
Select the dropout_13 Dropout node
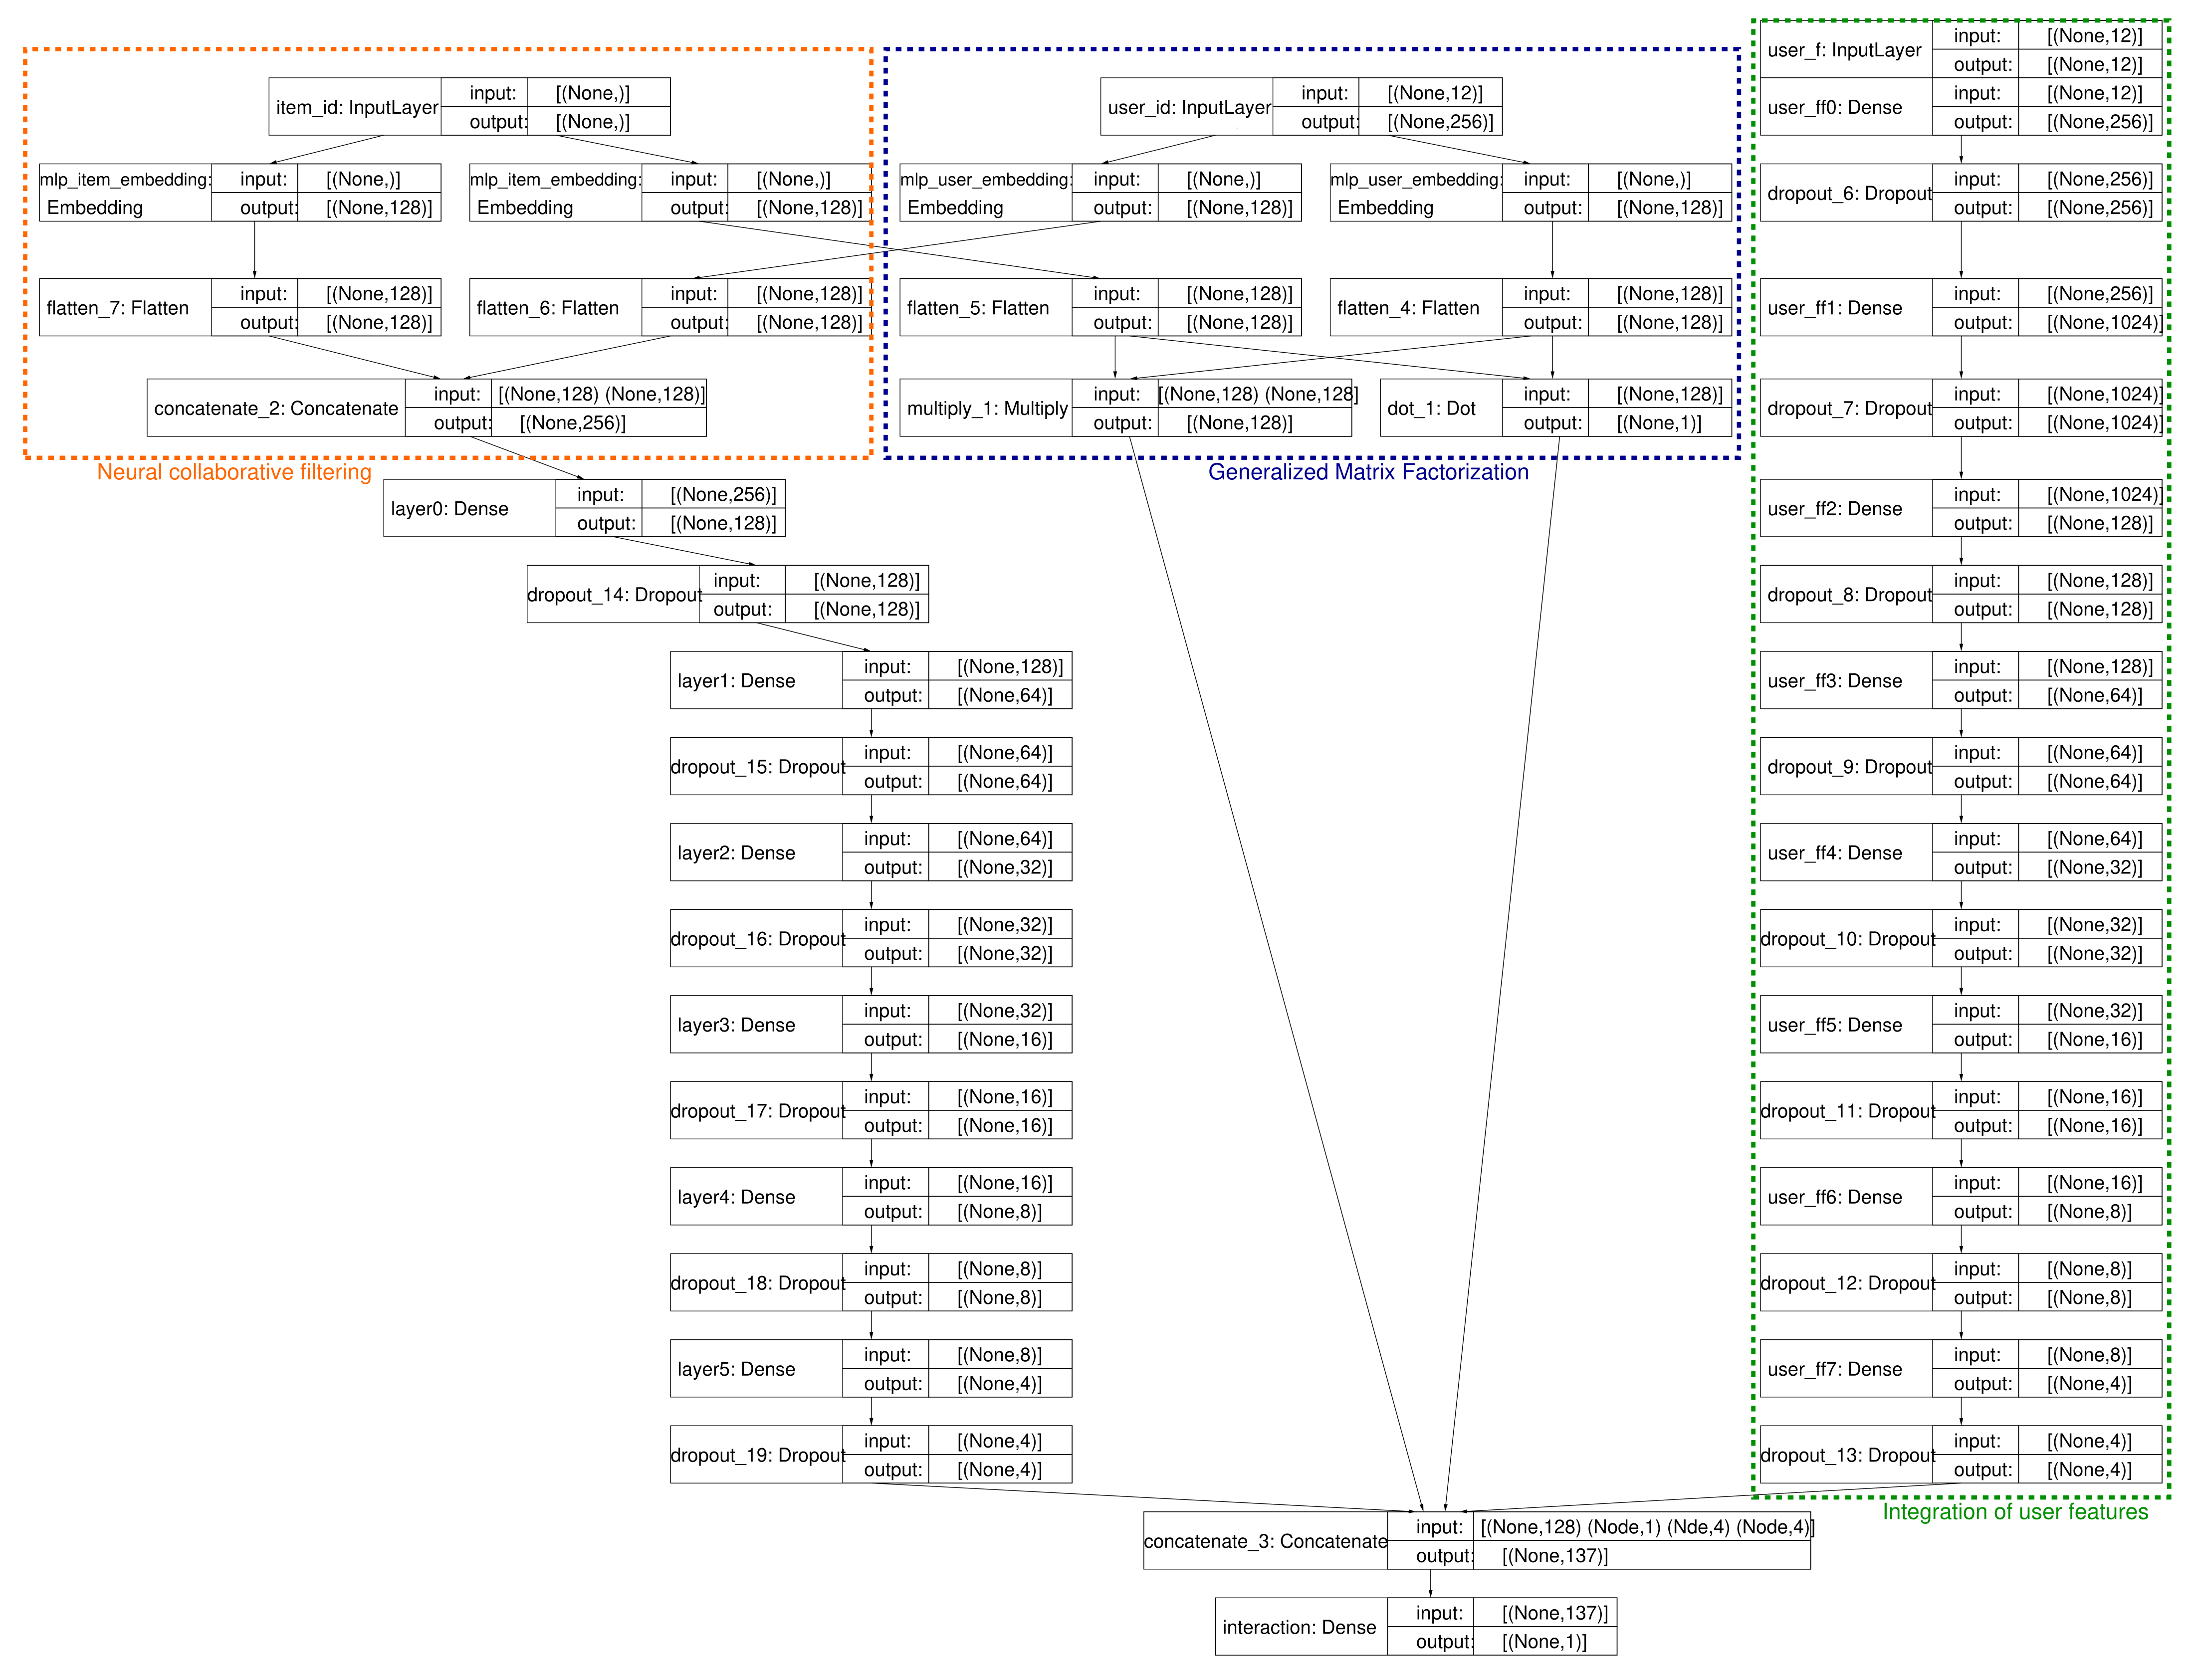pos(1847,1455)
